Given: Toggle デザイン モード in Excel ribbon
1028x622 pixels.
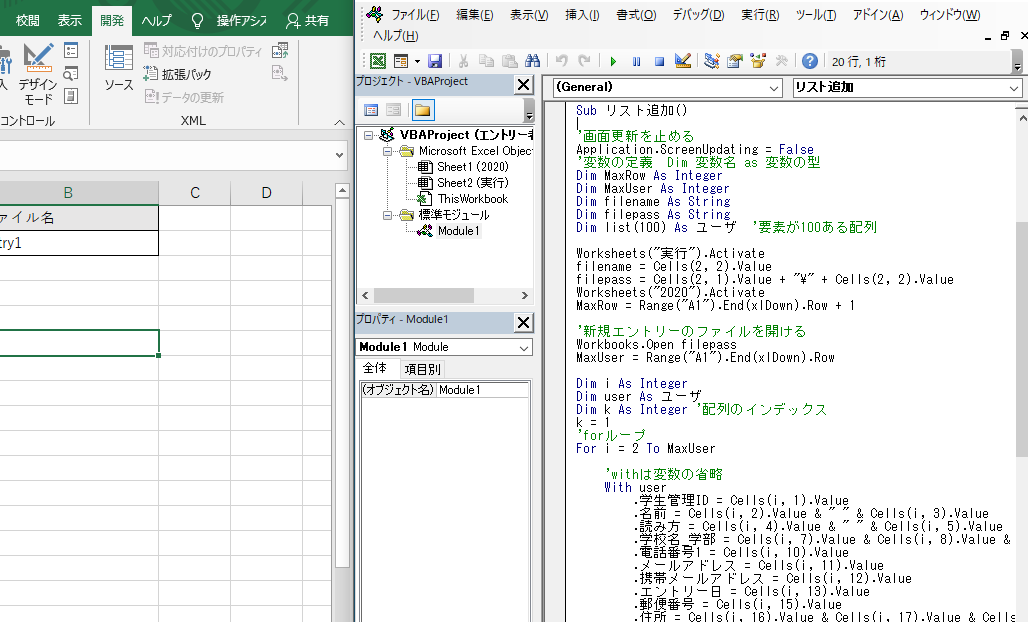Looking at the screenshot, I should click(38, 75).
